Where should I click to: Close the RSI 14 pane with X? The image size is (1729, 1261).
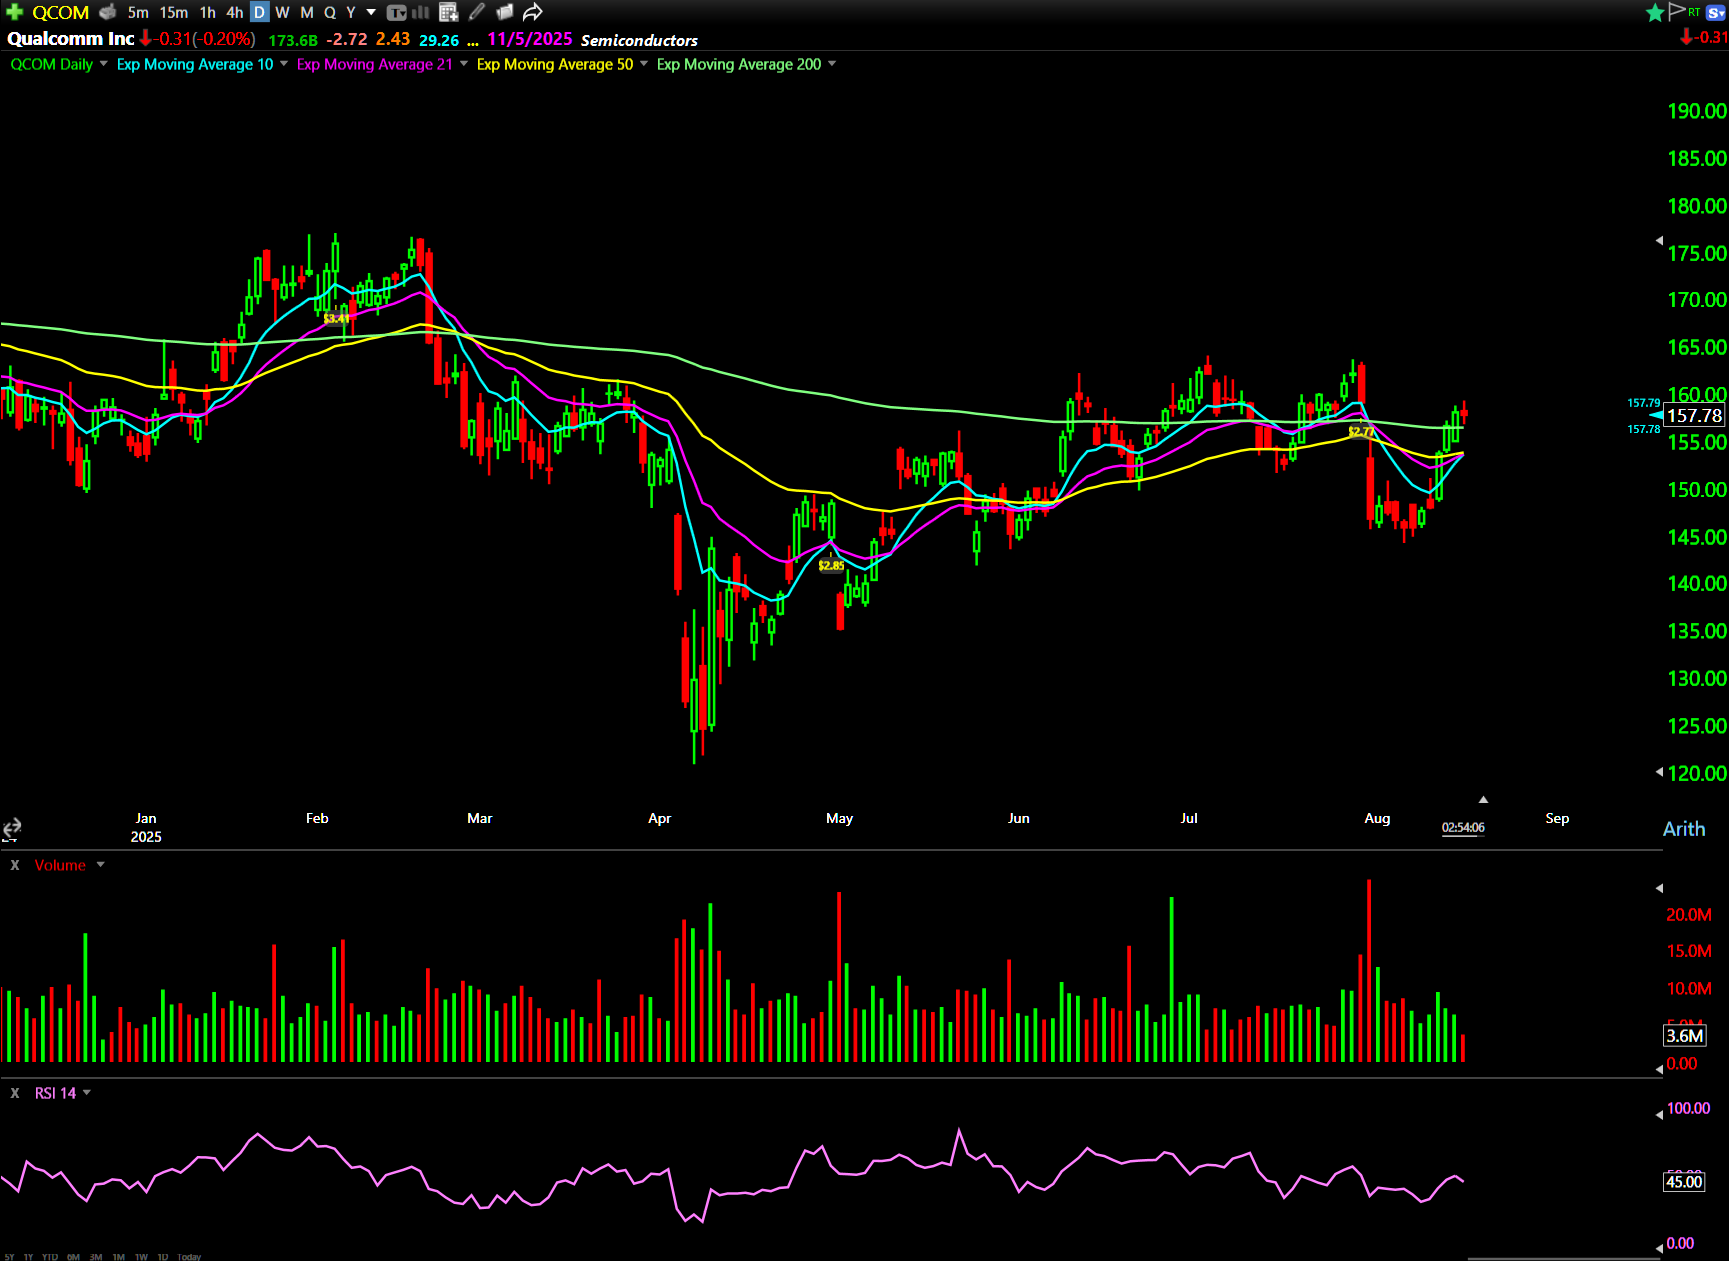click(x=15, y=1093)
